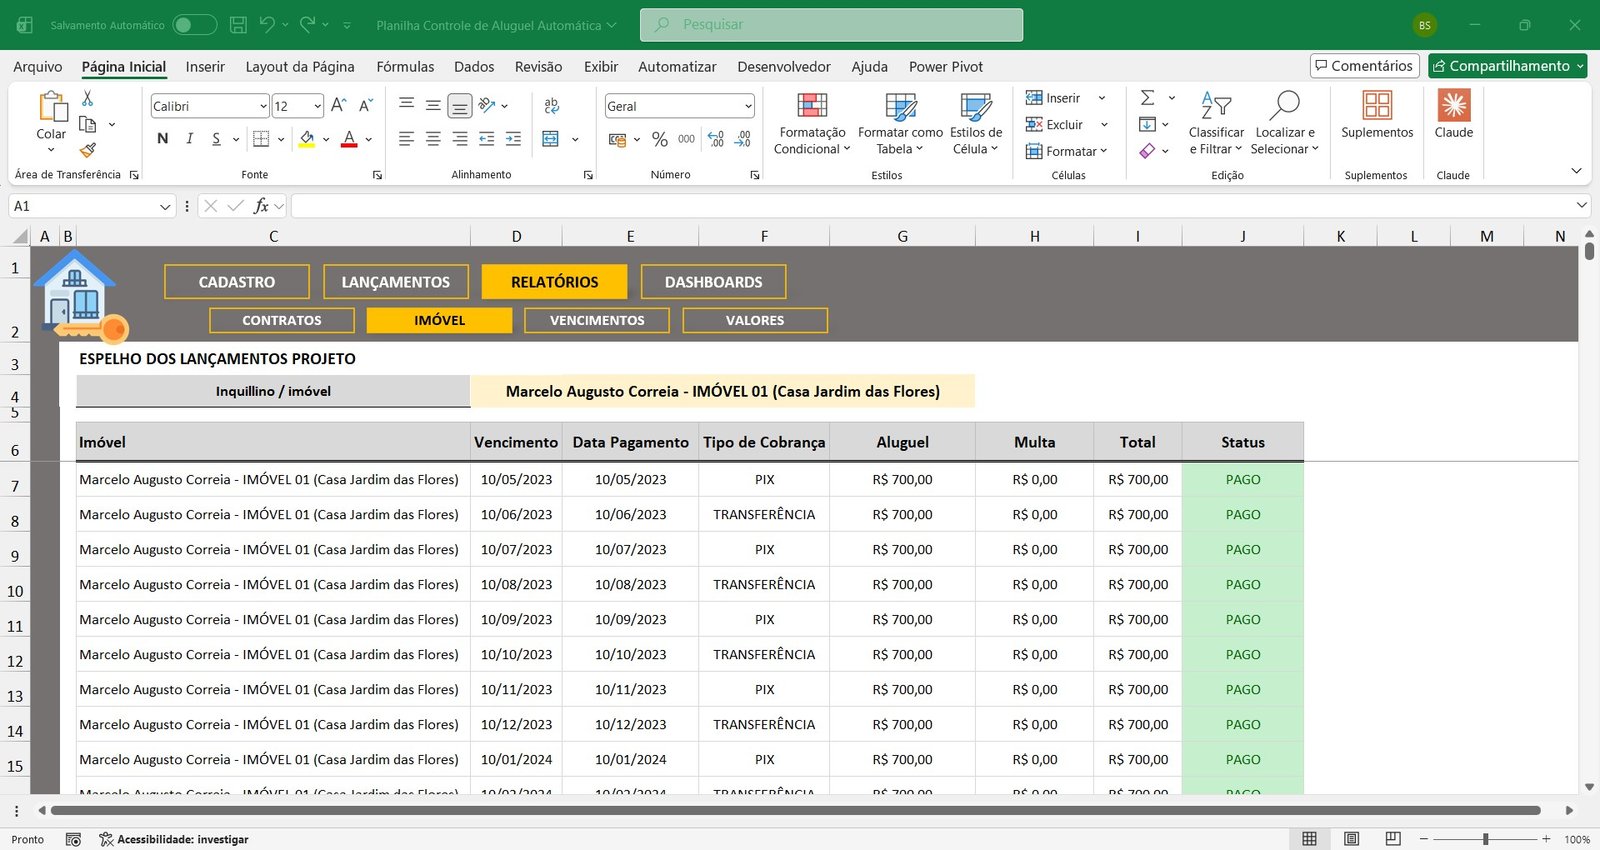Center text horizontally in cell
Image resolution: width=1600 pixels, height=850 pixels.
point(433,139)
